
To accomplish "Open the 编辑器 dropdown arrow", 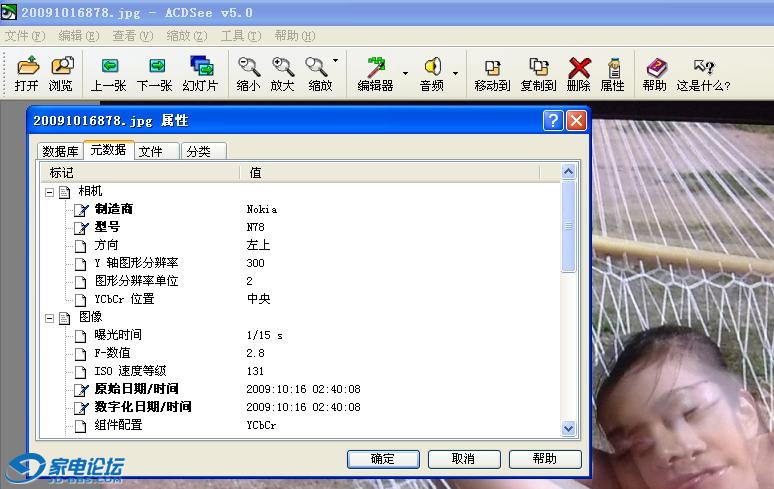I will [405, 73].
